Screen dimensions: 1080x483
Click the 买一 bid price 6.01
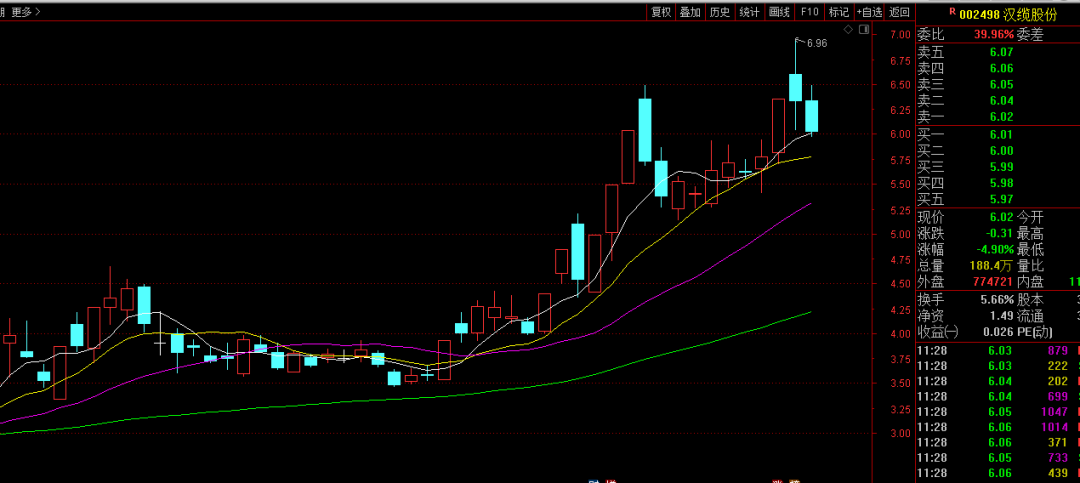1001,134
